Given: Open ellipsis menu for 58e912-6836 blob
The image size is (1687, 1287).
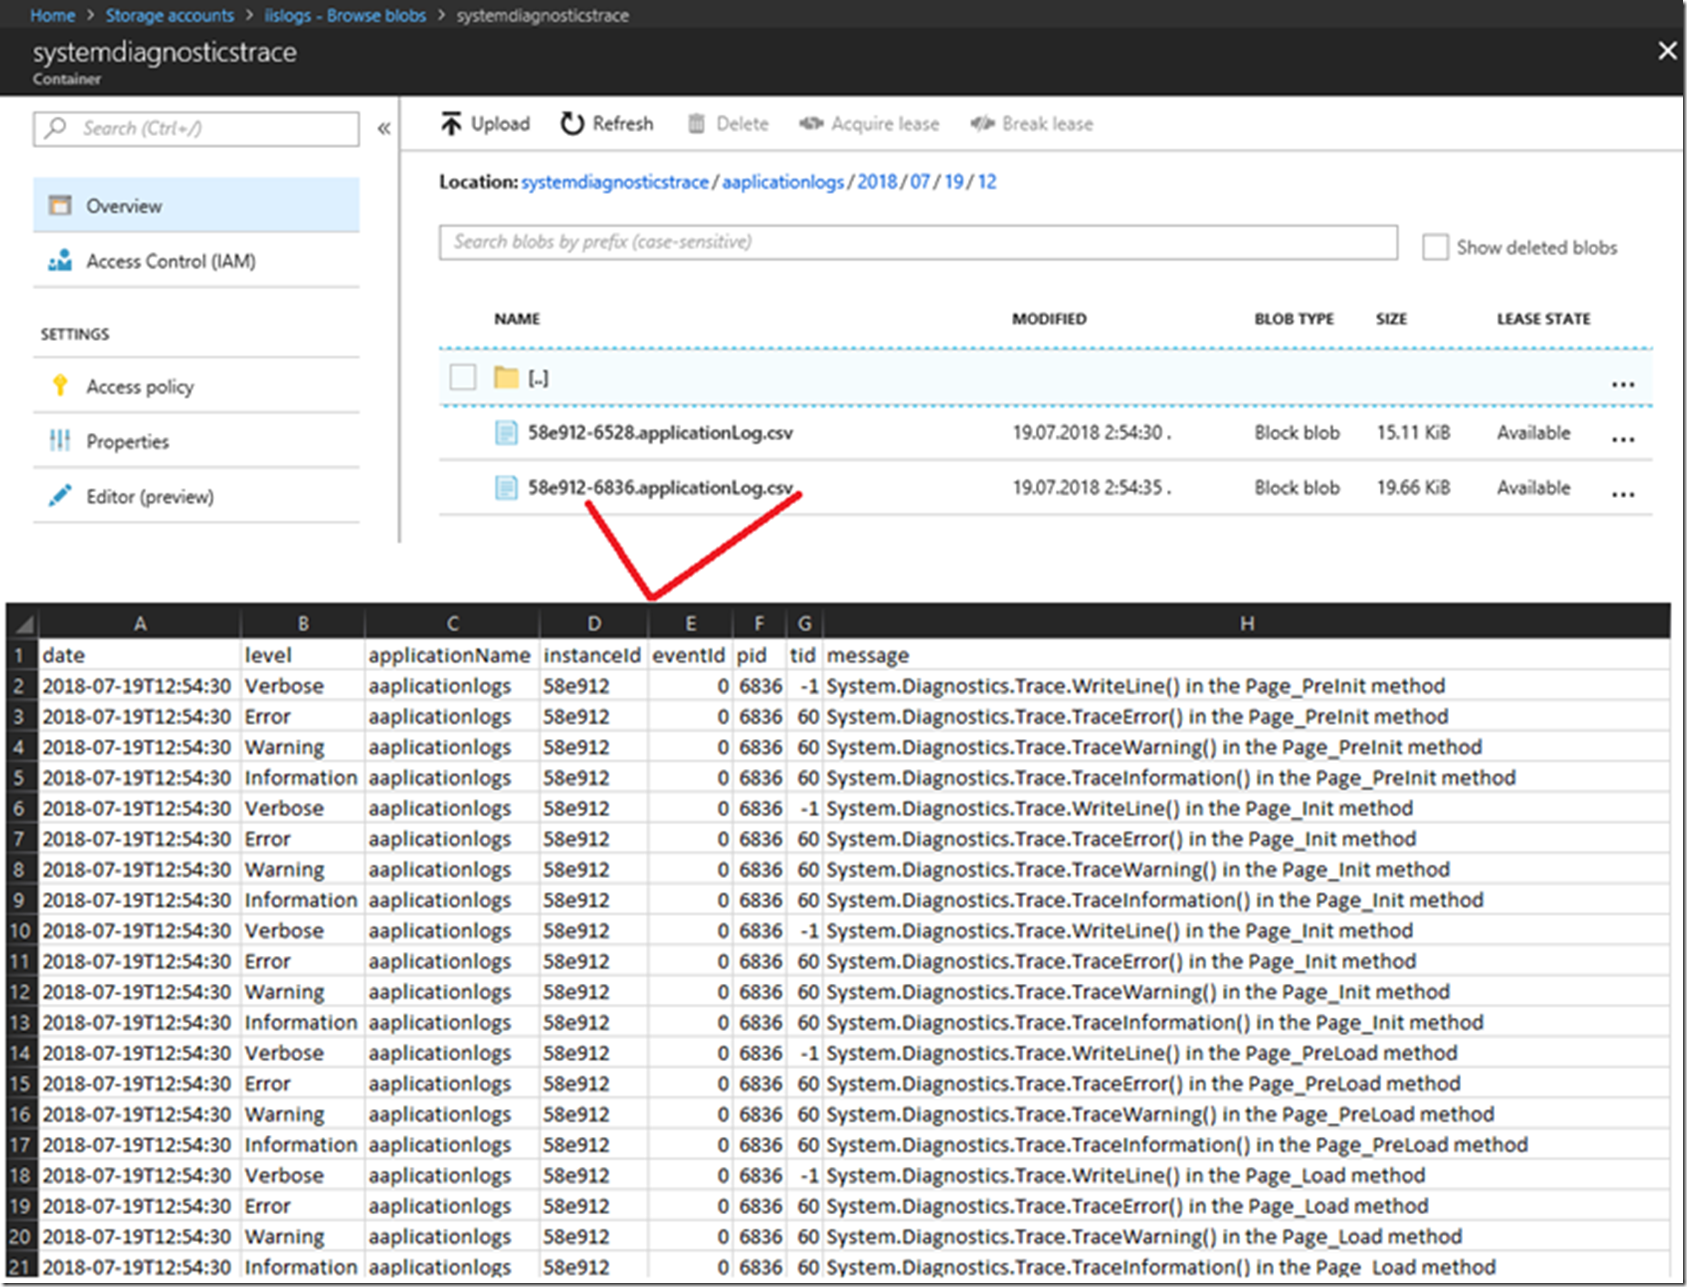Looking at the screenshot, I should (x=1623, y=494).
